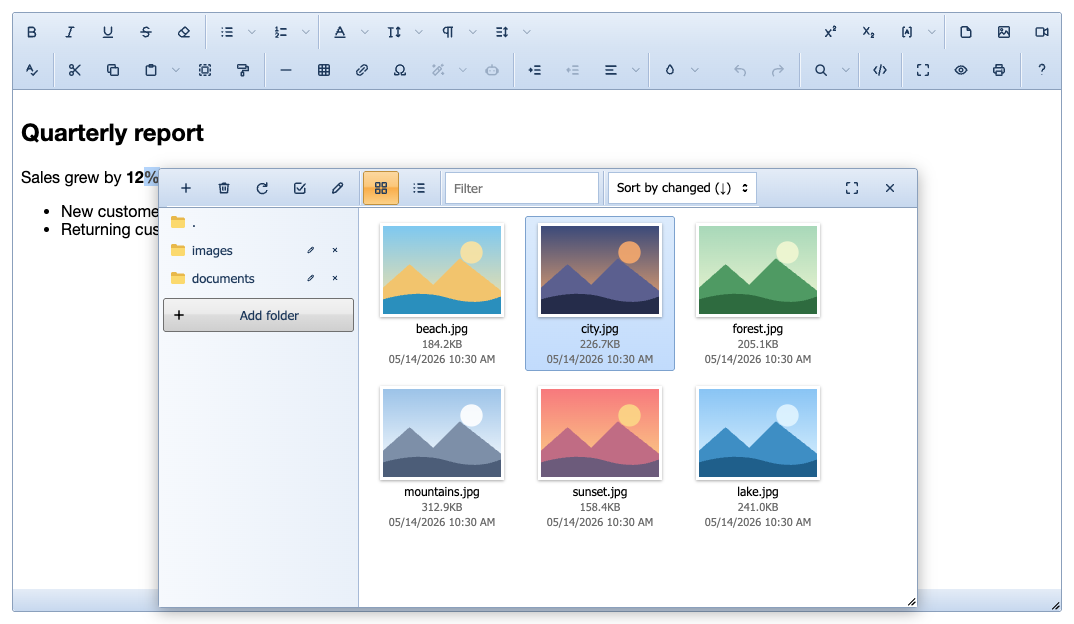This screenshot has width=1074, height=624.
Task: Select the beach.jpg thumbnail
Action: pos(442,271)
